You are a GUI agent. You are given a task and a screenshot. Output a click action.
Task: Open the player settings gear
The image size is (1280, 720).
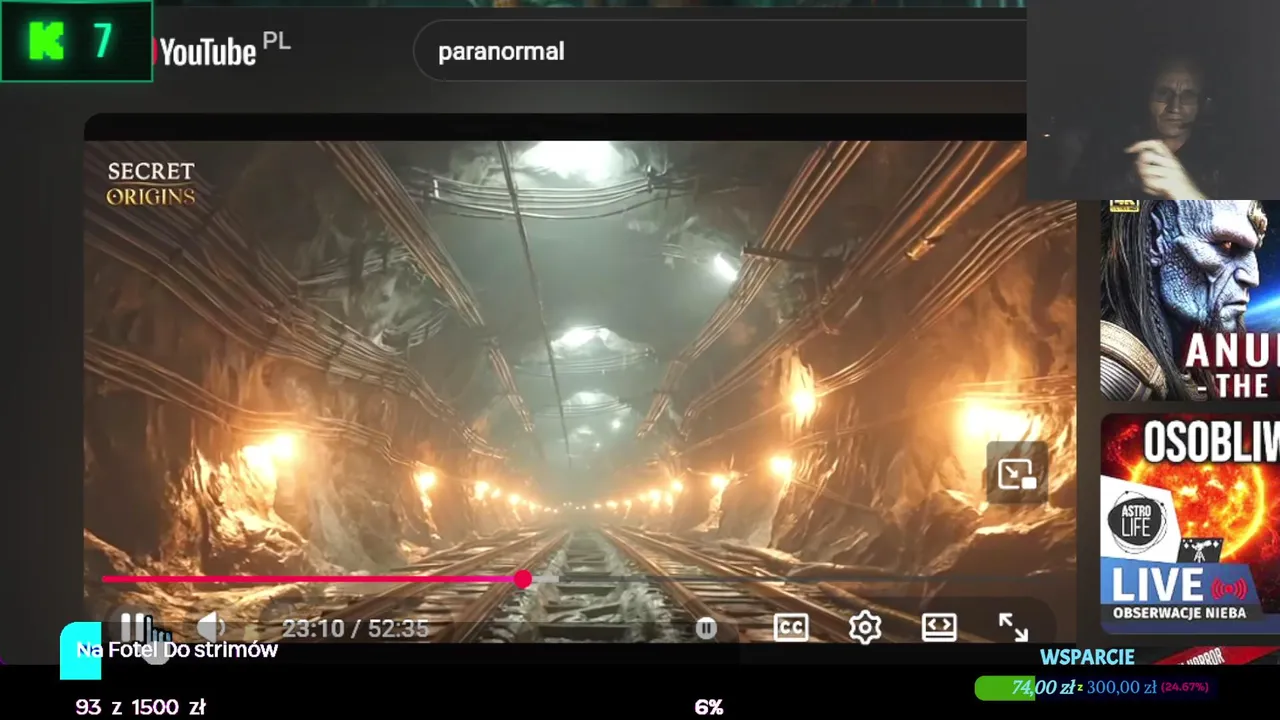click(865, 627)
